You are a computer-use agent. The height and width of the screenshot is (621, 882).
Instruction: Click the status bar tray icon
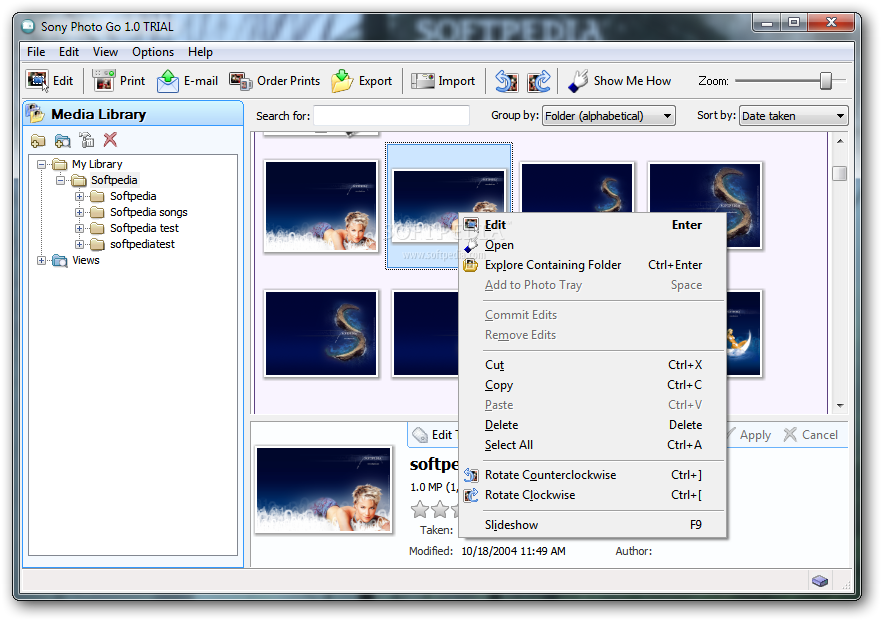(x=820, y=580)
